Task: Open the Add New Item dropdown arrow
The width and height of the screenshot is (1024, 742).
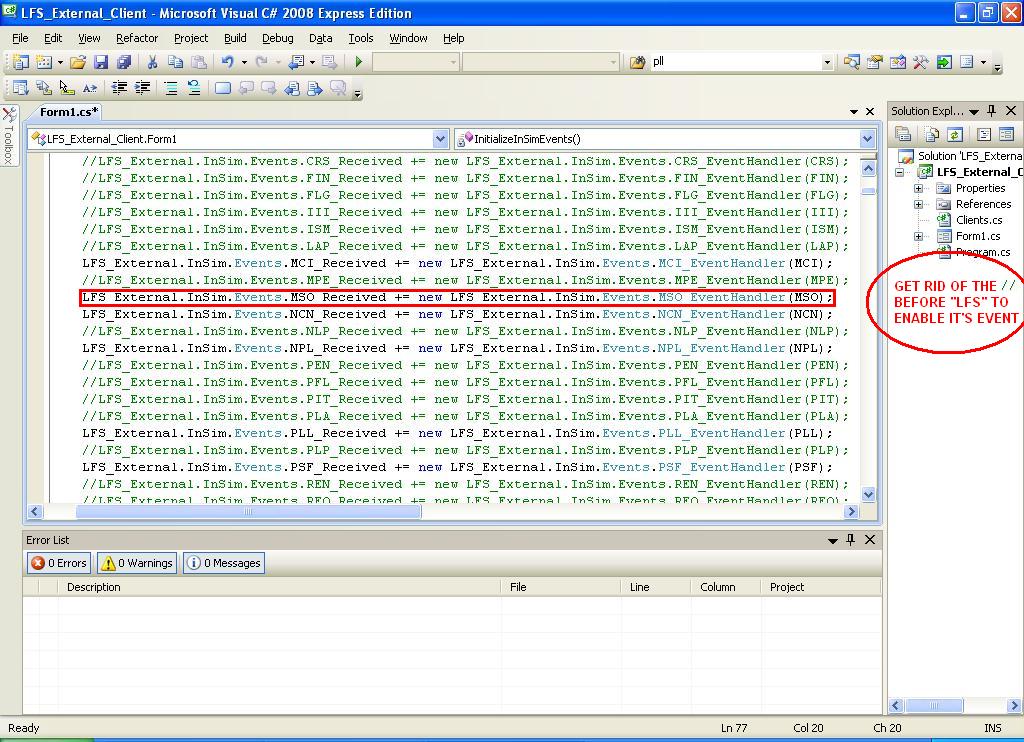Action: tap(60, 62)
